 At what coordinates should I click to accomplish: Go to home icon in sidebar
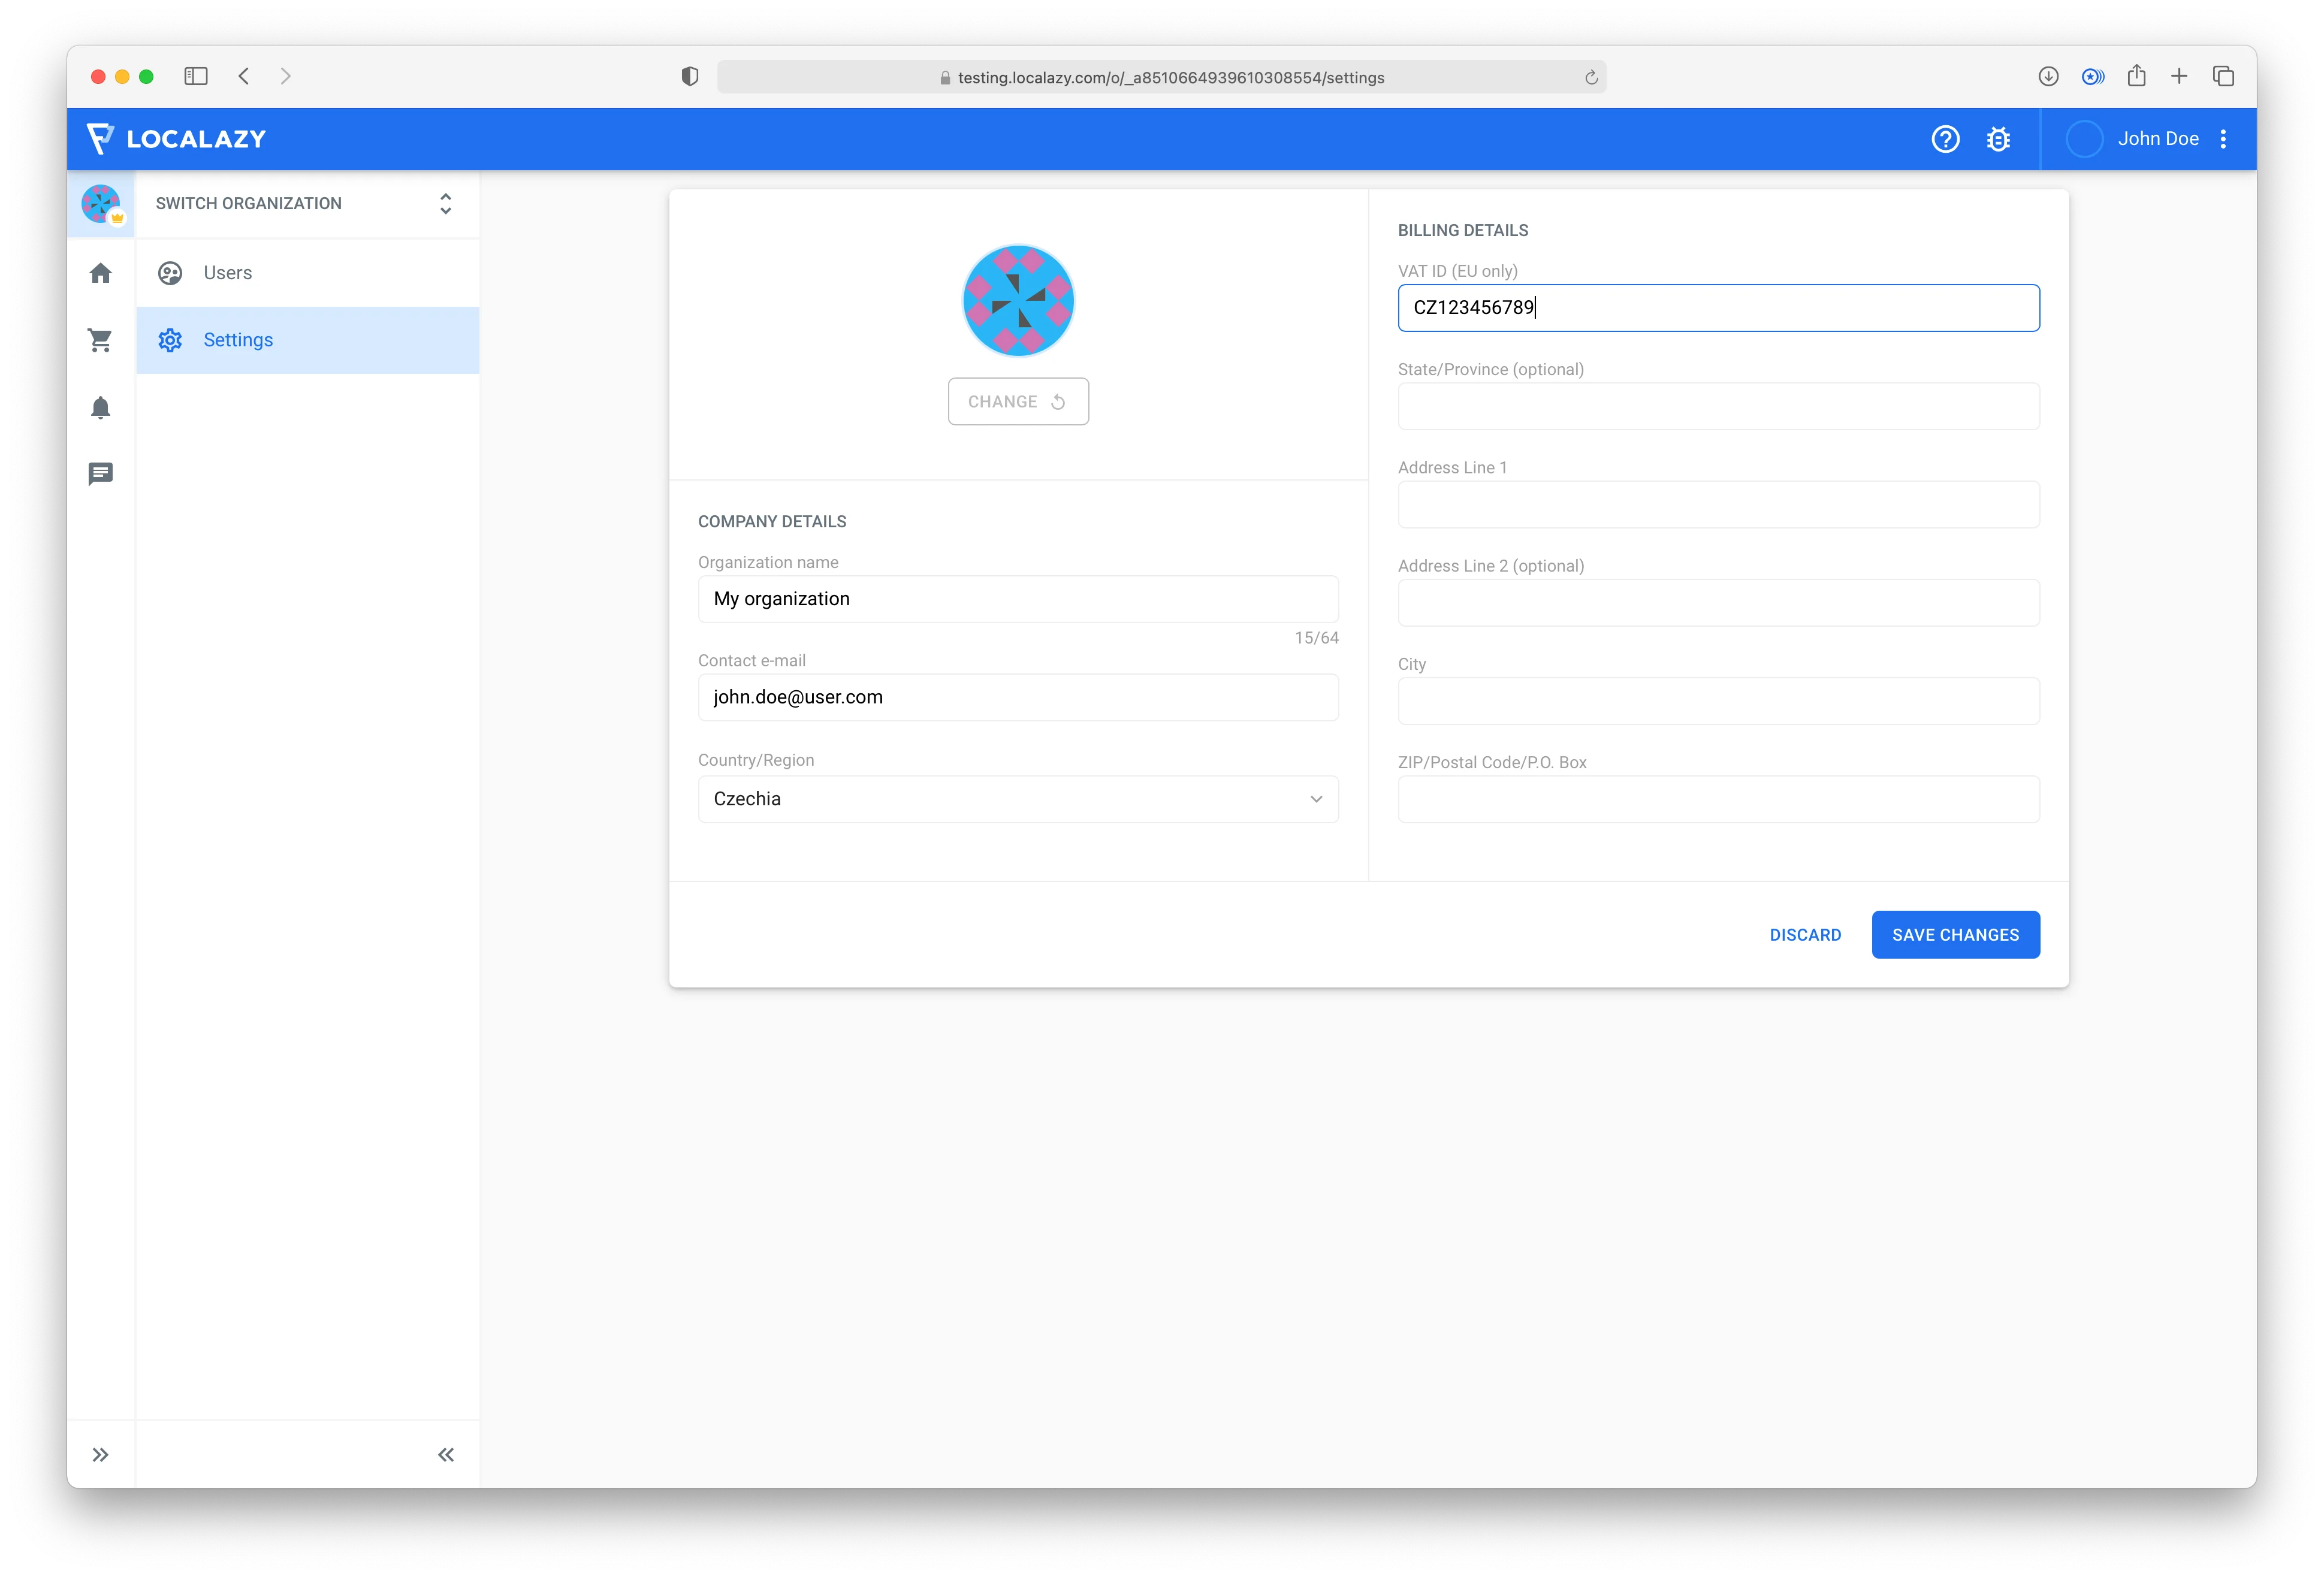101,273
